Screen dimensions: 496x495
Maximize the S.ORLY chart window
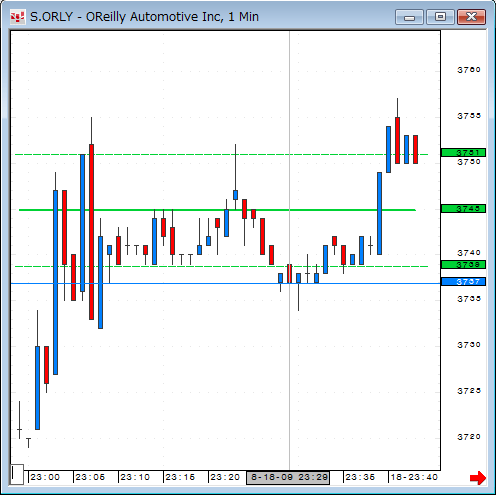pos(440,17)
